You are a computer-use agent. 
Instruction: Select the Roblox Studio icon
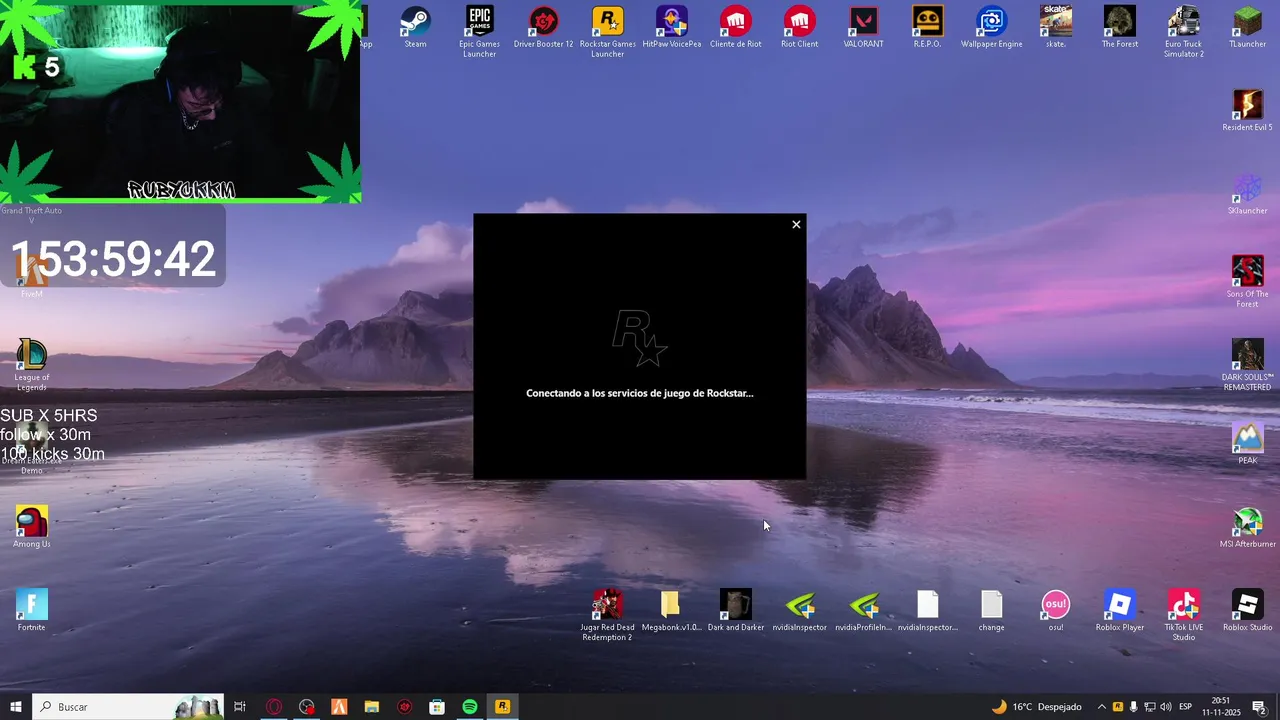click(1247, 611)
